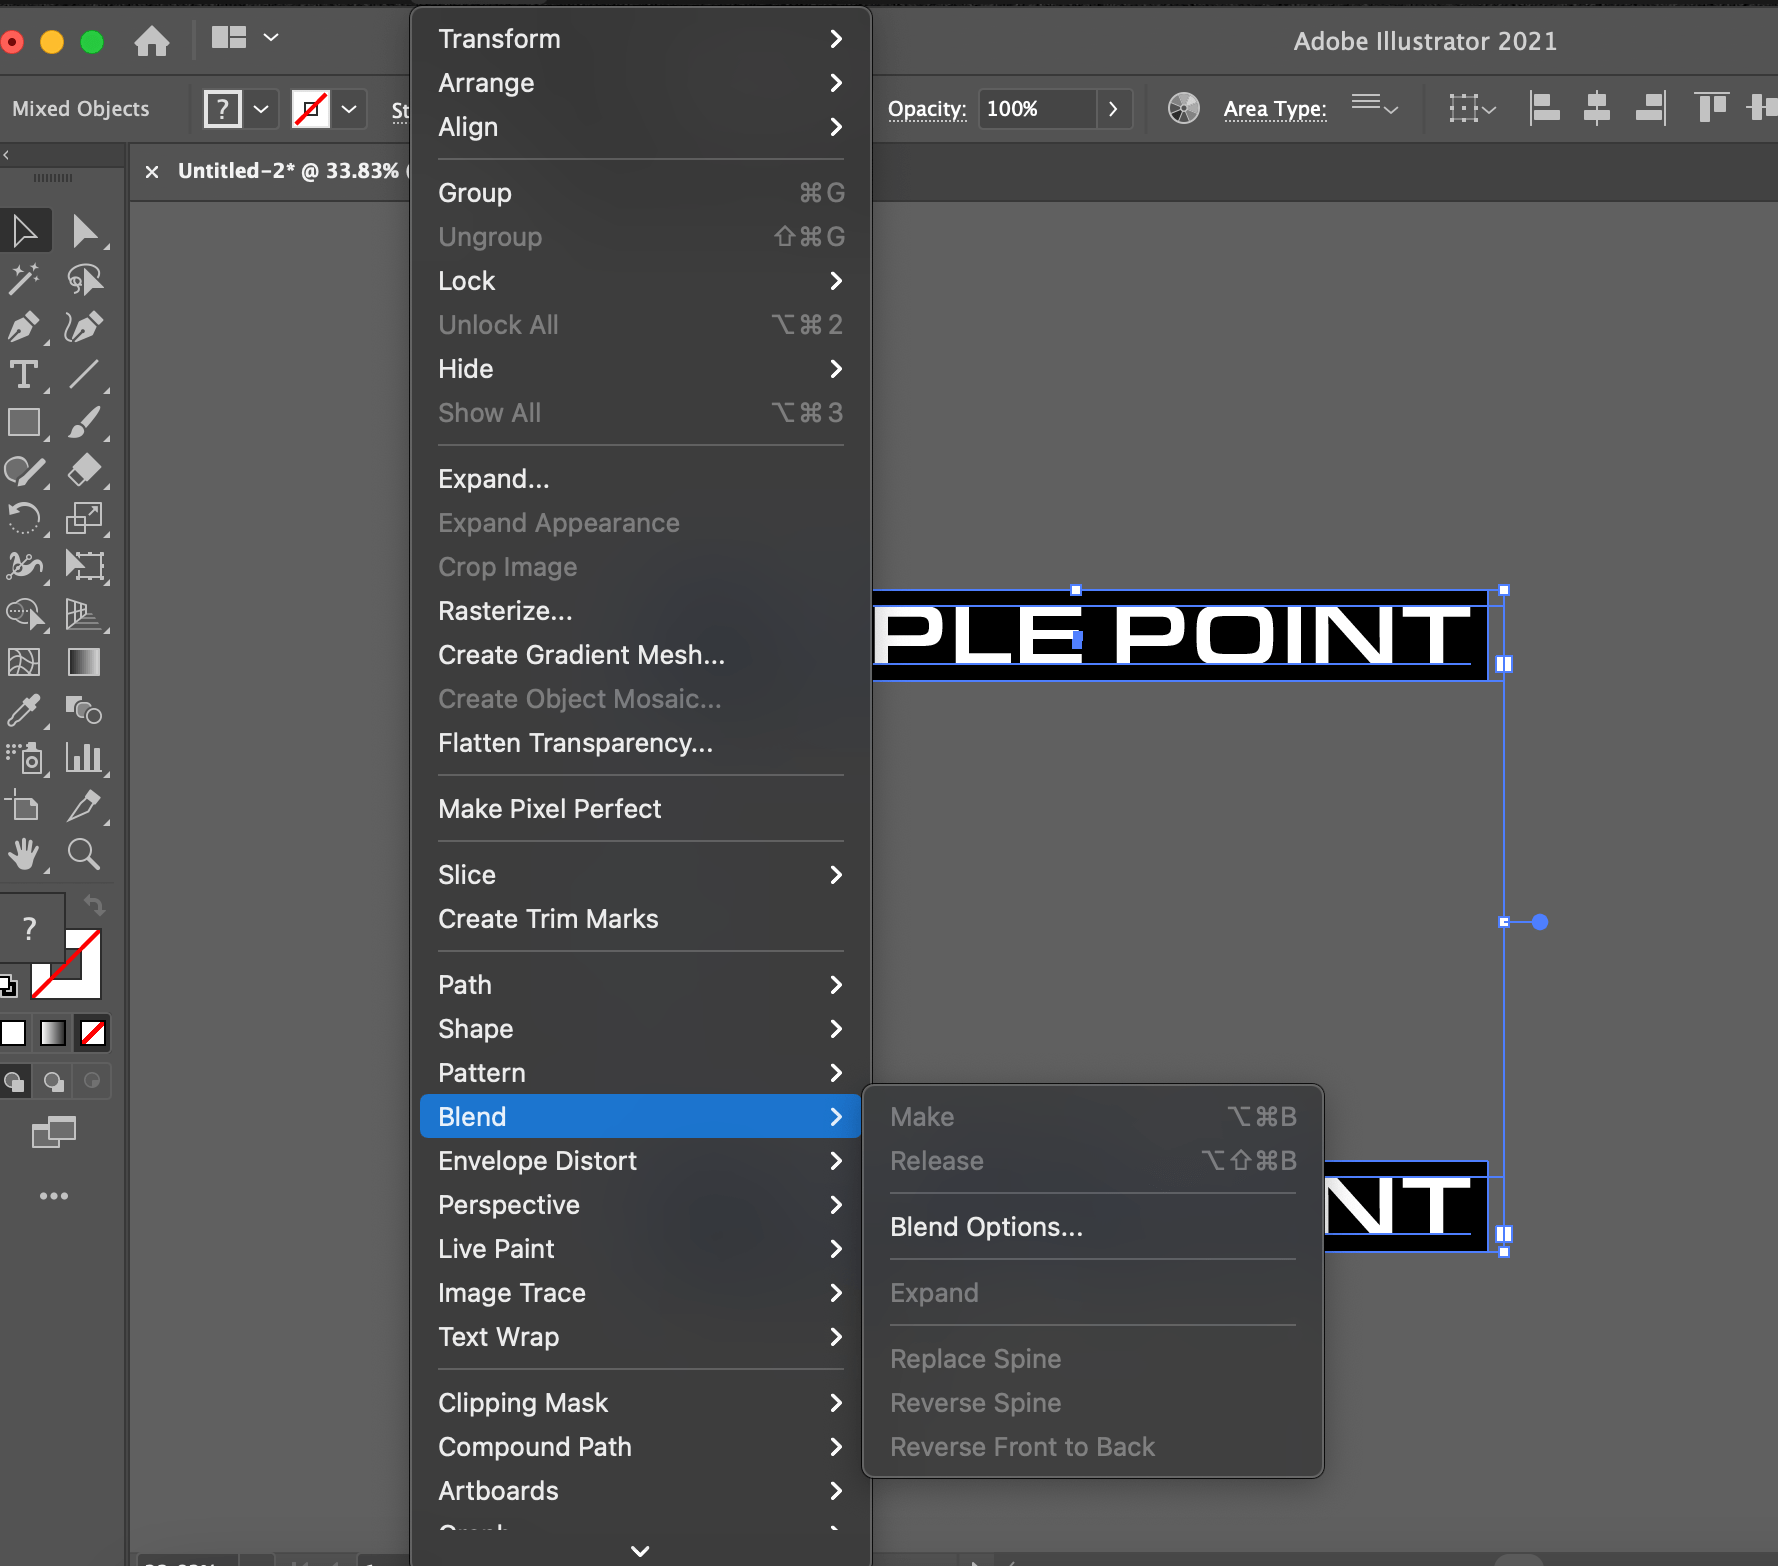Image resolution: width=1778 pixels, height=1566 pixels.
Task: Toggle the None fill swatch below the toolbar
Action: (x=92, y=1033)
